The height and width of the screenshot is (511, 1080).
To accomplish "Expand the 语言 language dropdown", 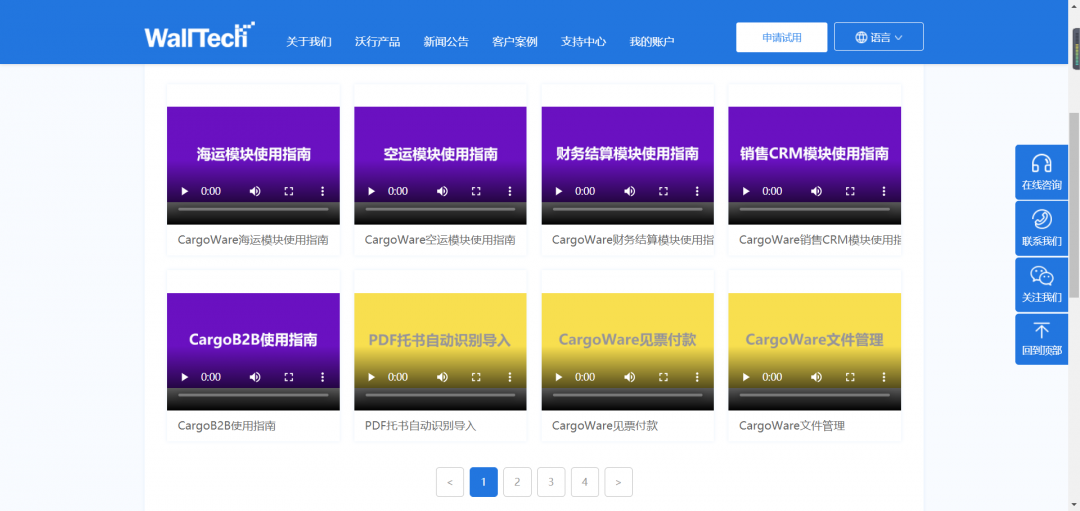I will coord(879,37).
